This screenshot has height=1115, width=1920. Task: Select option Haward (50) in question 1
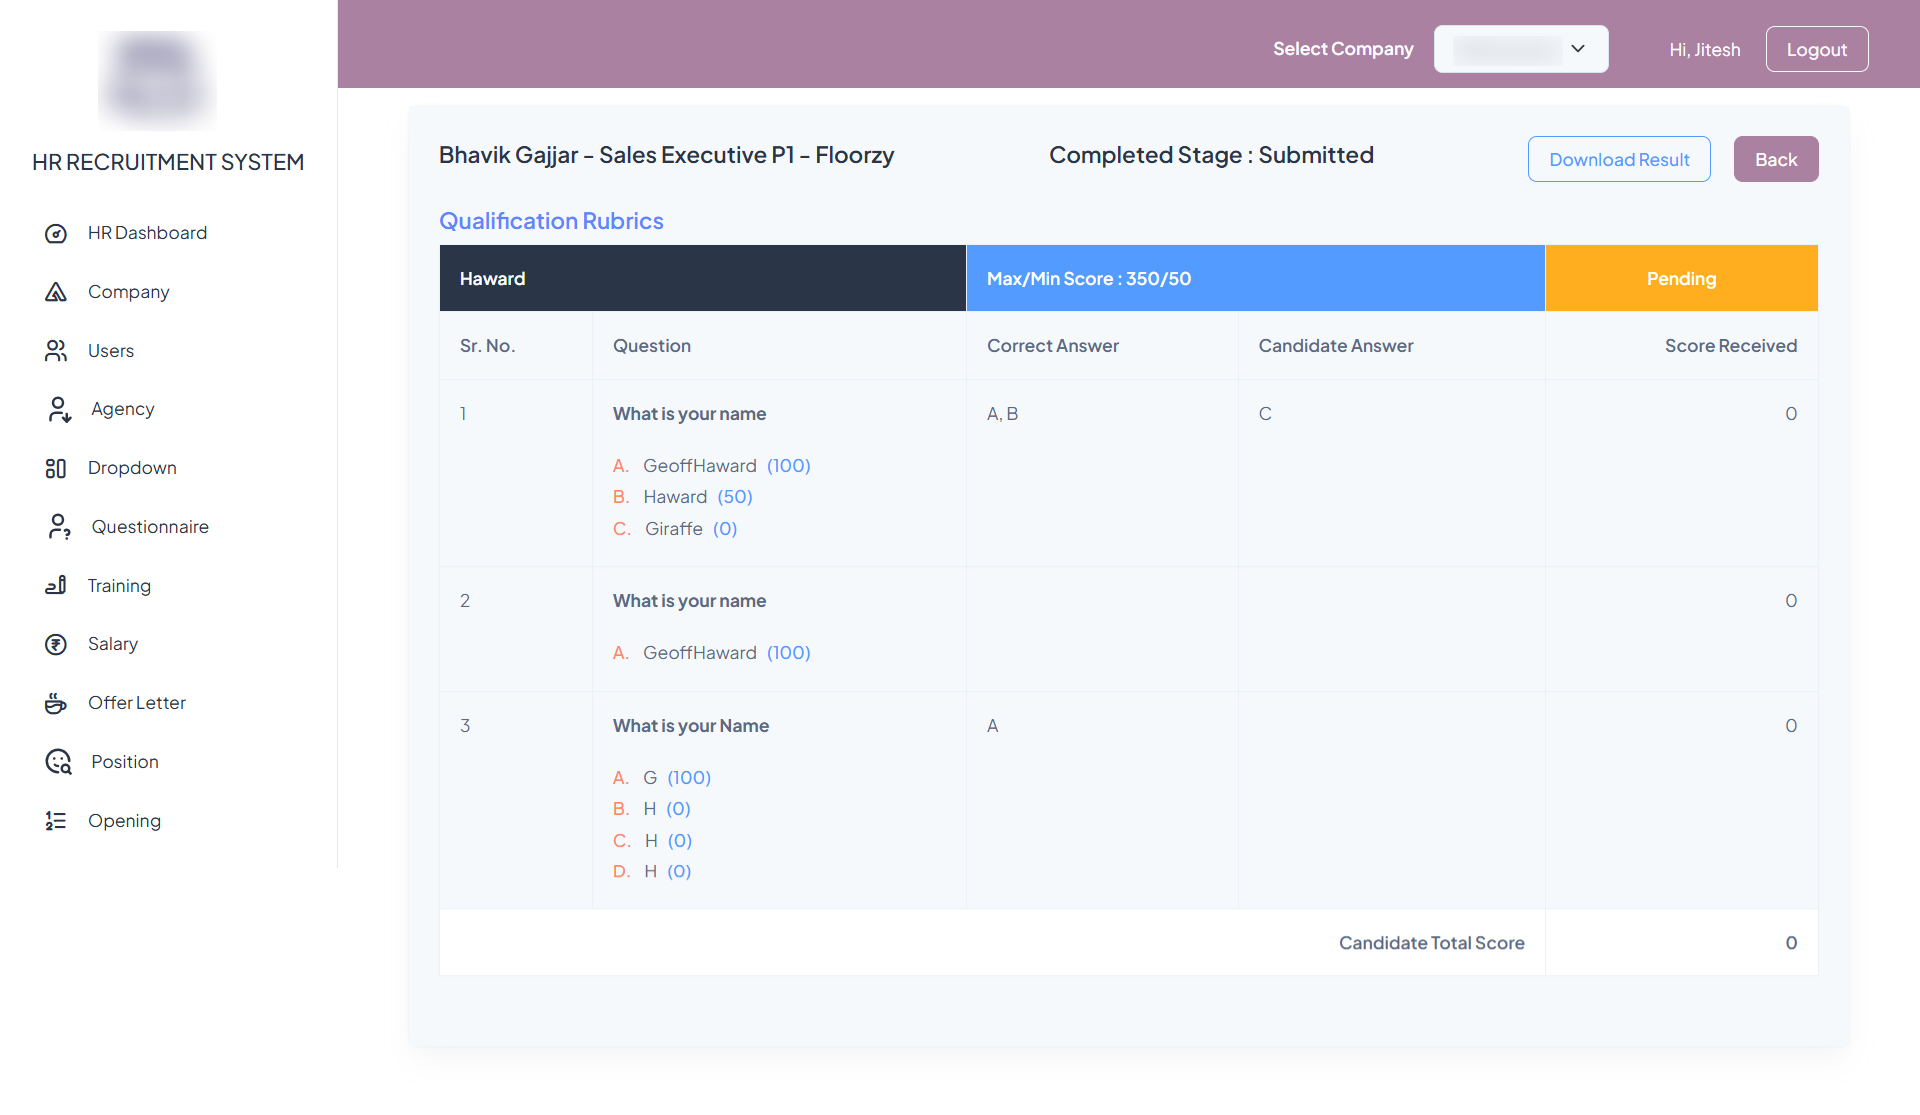click(x=683, y=497)
